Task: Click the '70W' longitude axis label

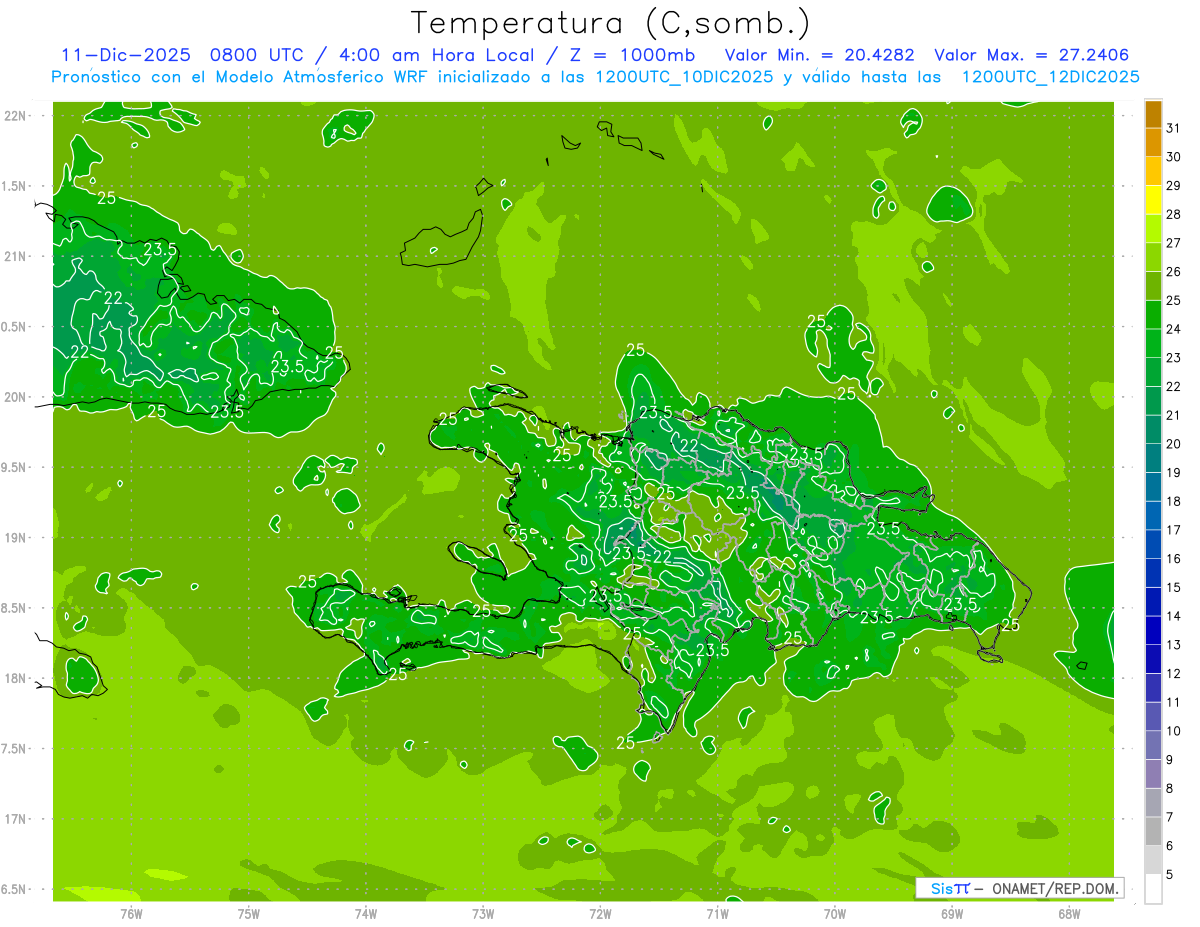Action: [835, 914]
